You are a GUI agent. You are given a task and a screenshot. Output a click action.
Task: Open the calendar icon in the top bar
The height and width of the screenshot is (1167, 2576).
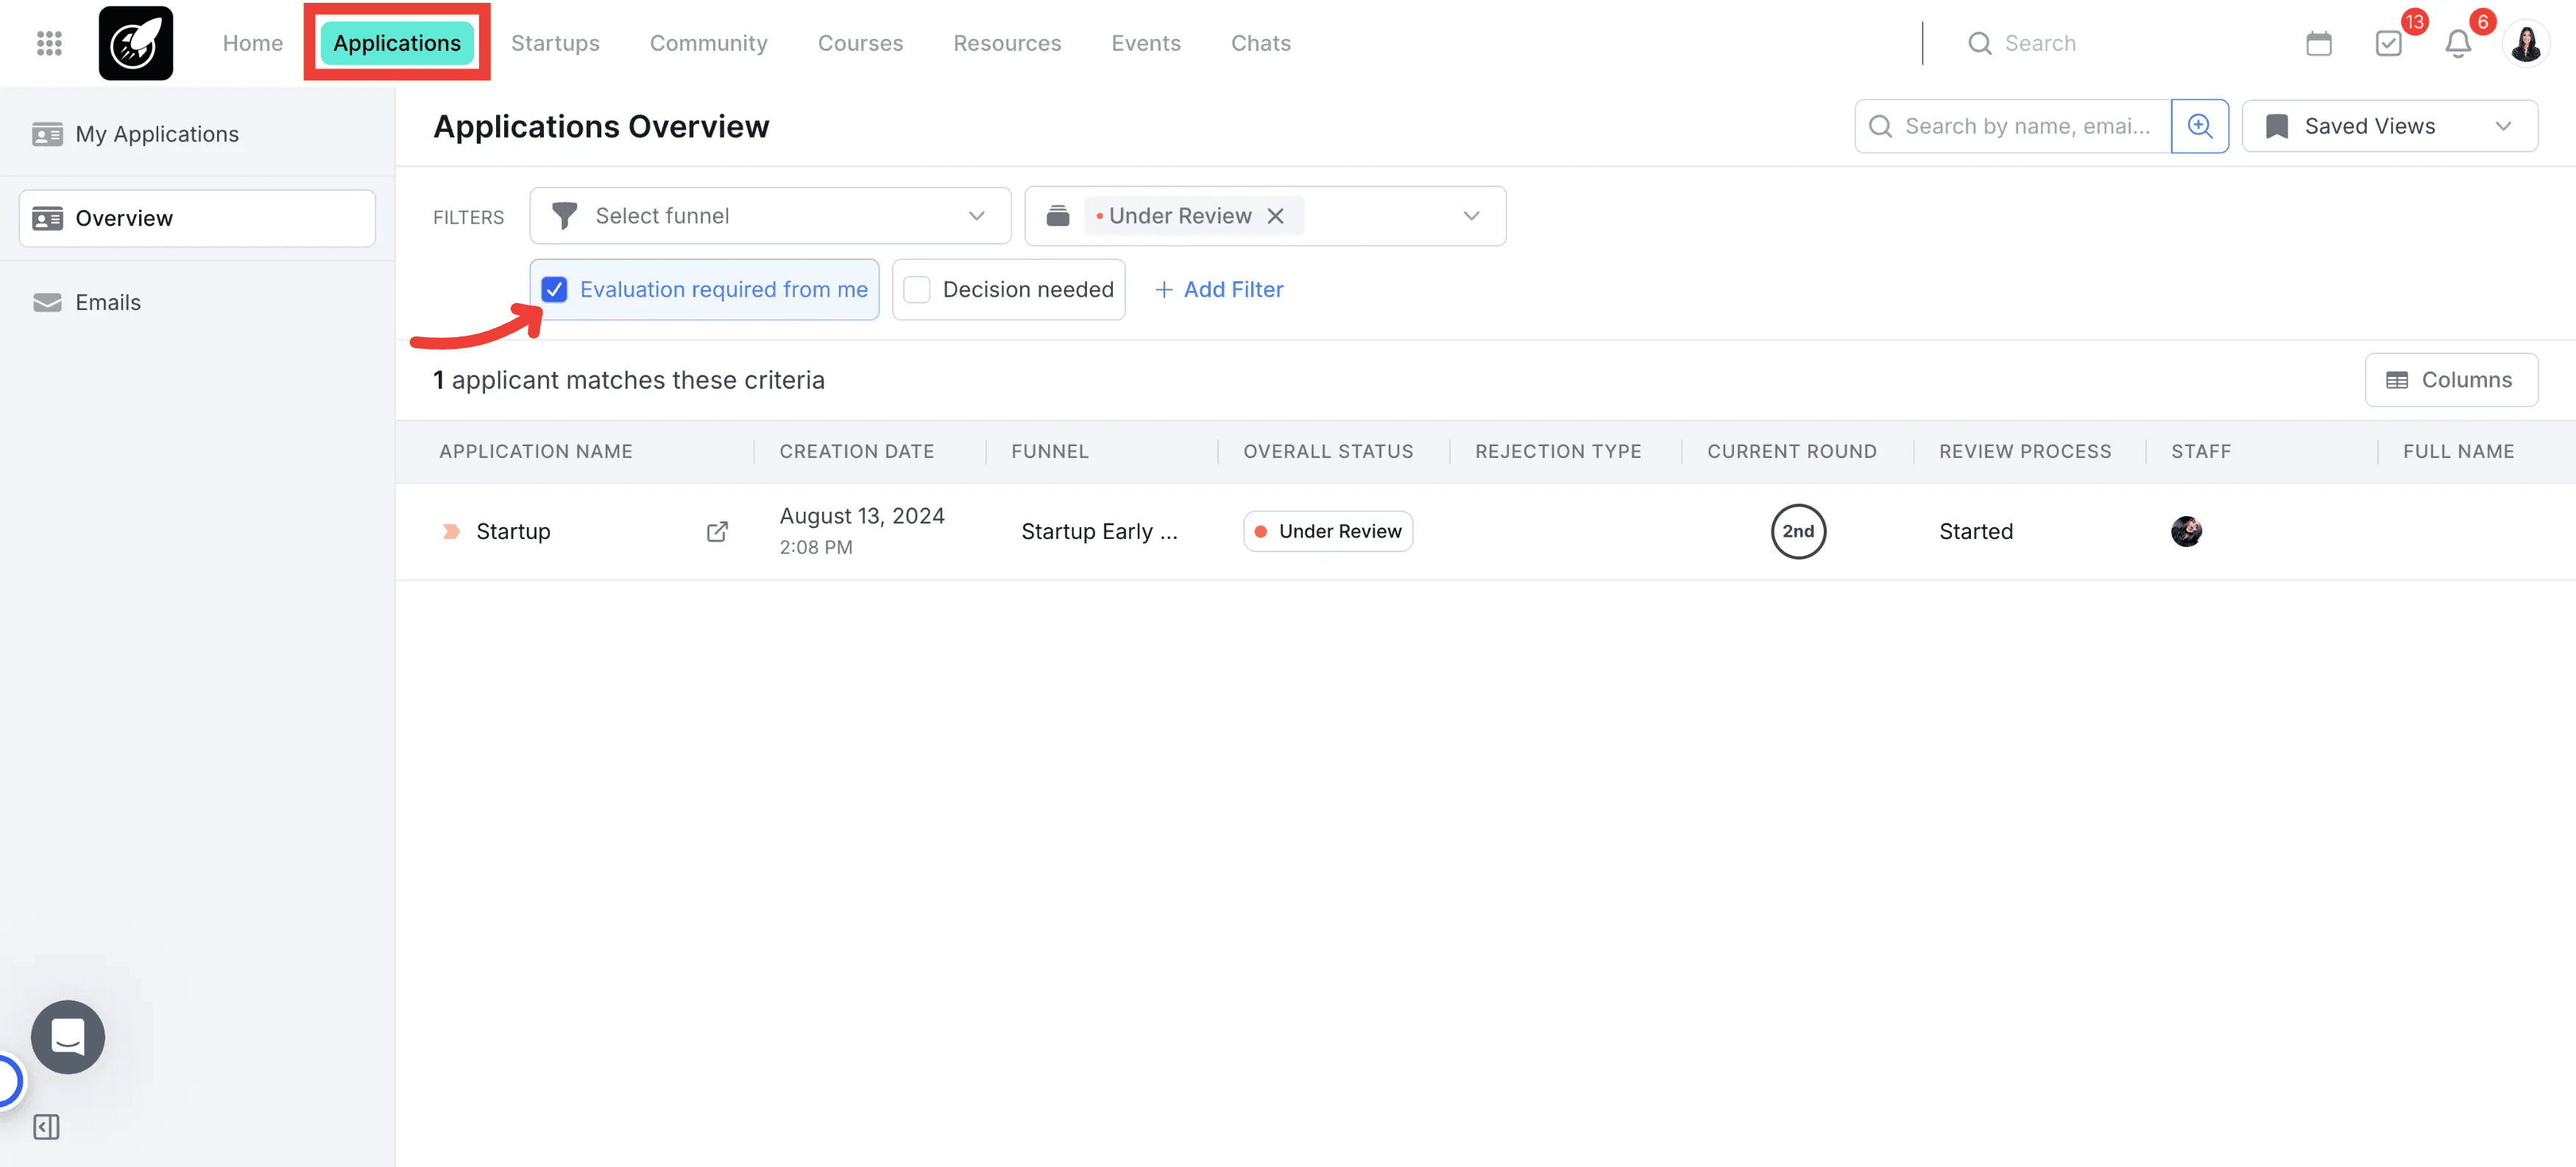2319,43
